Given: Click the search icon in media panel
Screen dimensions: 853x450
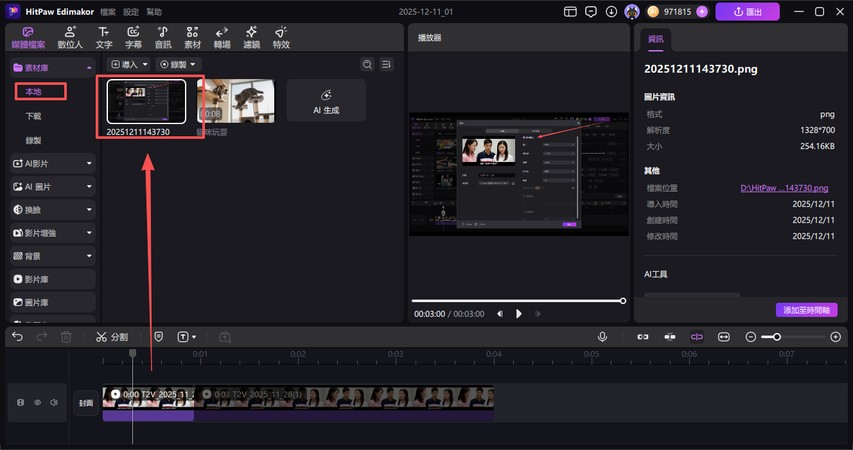Looking at the screenshot, I should click(367, 64).
